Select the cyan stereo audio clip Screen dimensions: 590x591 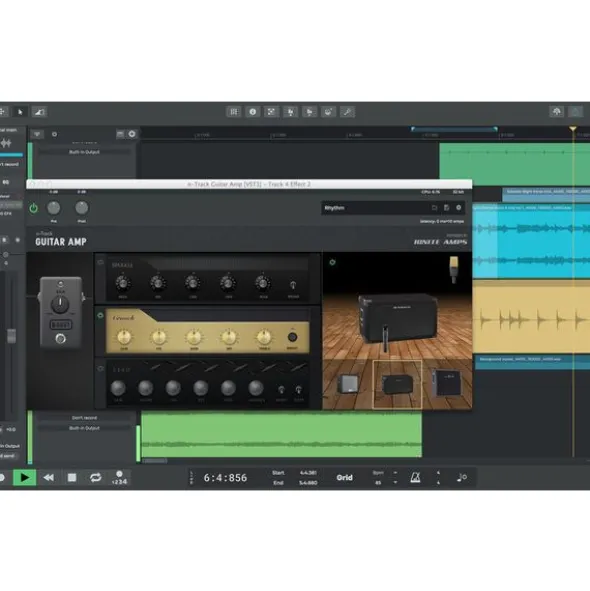coord(531,241)
